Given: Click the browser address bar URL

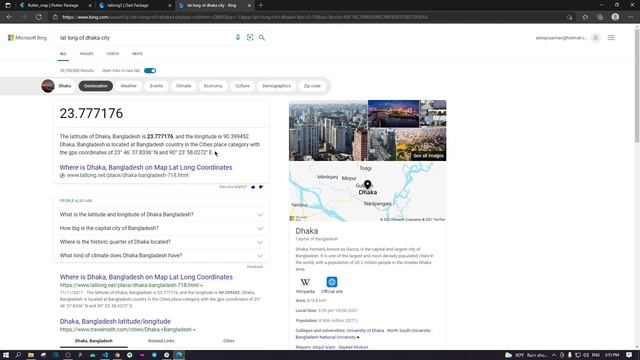Looking at the screenshot, I should 245,17.
